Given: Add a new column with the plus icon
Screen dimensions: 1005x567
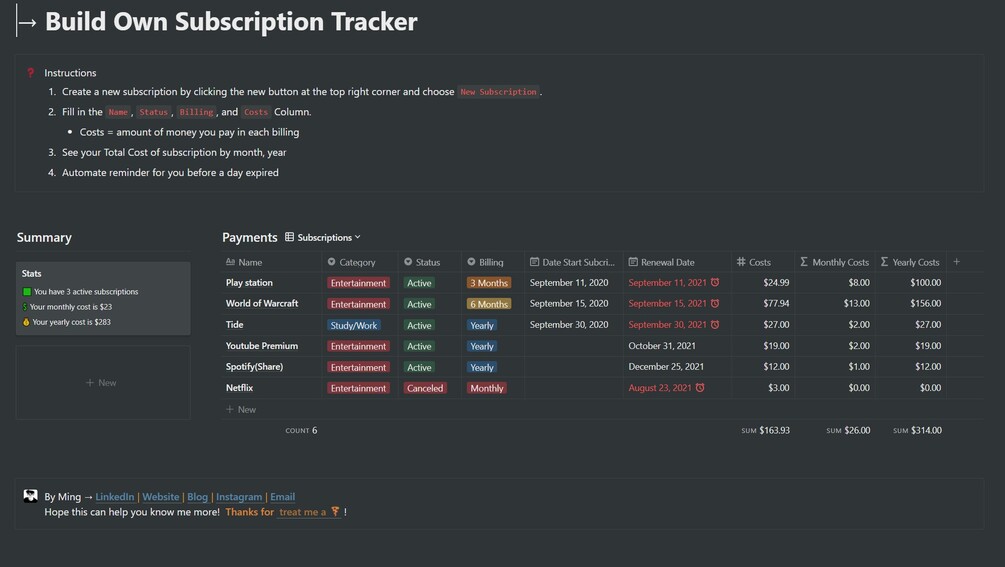Looking at the screenshot, I should (956, 261).
